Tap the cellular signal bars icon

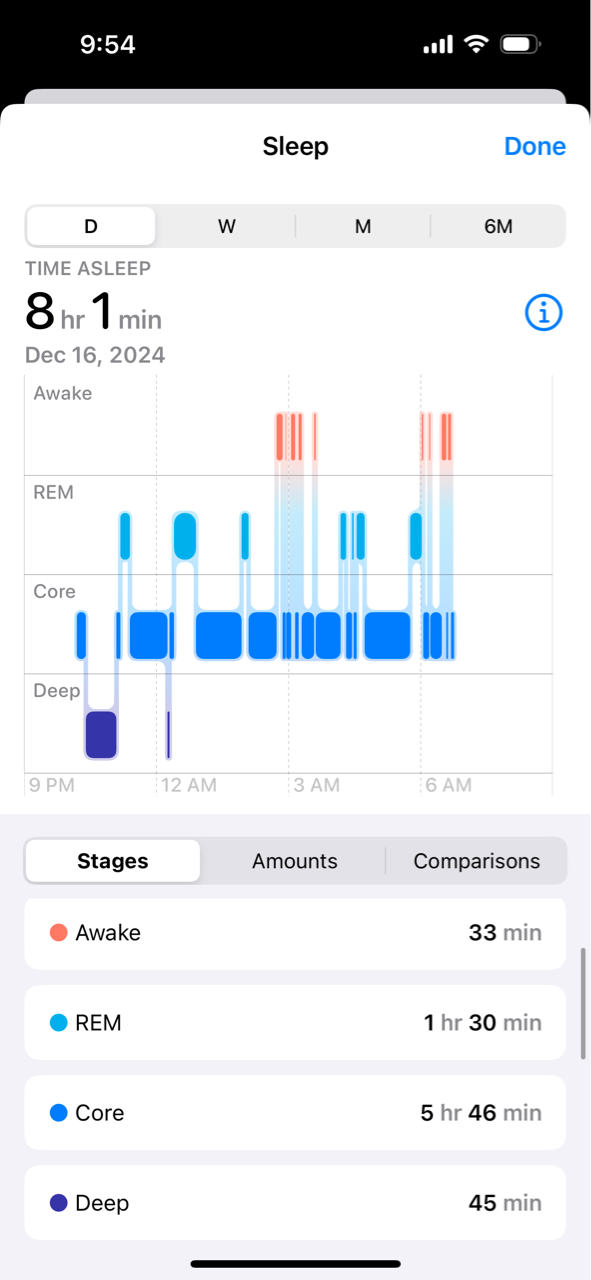[438, 45]
